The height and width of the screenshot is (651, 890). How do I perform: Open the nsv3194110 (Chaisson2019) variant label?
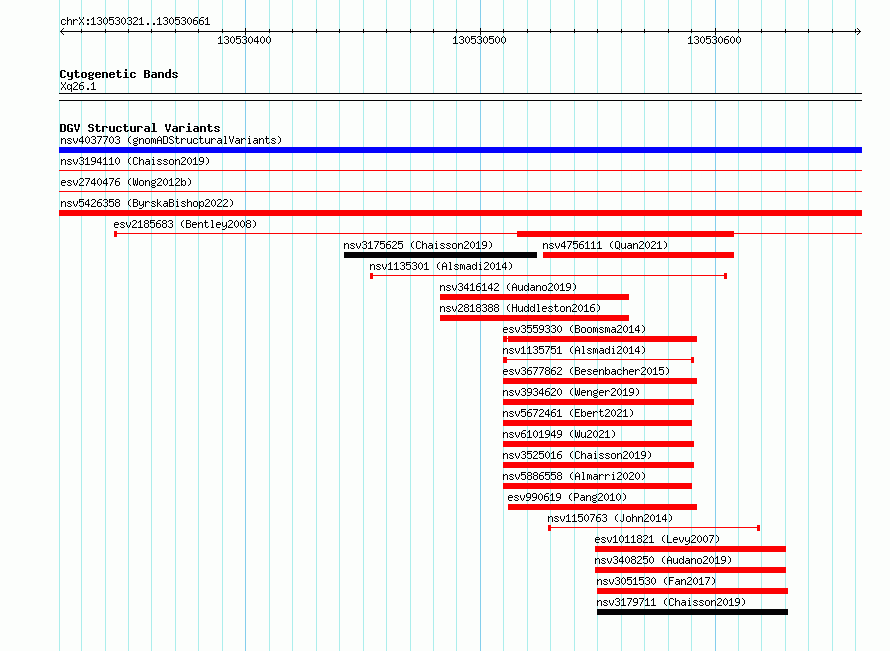(135, 161)
